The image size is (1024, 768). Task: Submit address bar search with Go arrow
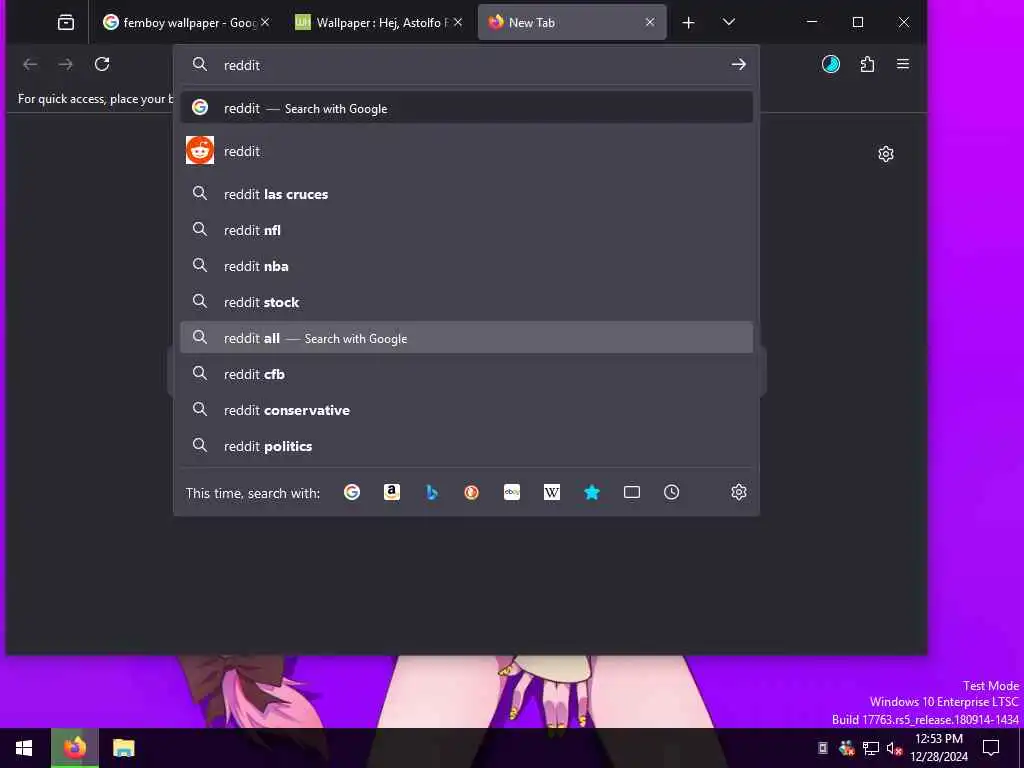coord(739,64)
